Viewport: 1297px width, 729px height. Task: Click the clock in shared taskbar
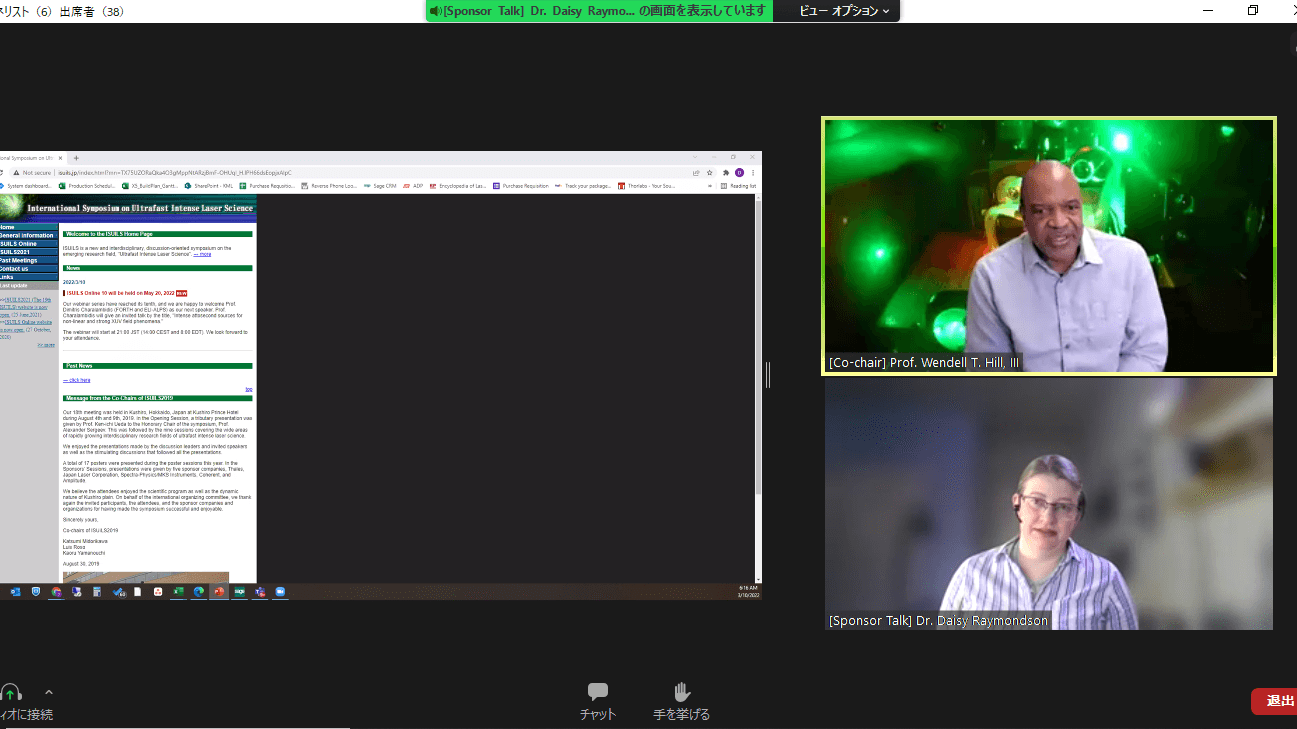pos(747,592)
